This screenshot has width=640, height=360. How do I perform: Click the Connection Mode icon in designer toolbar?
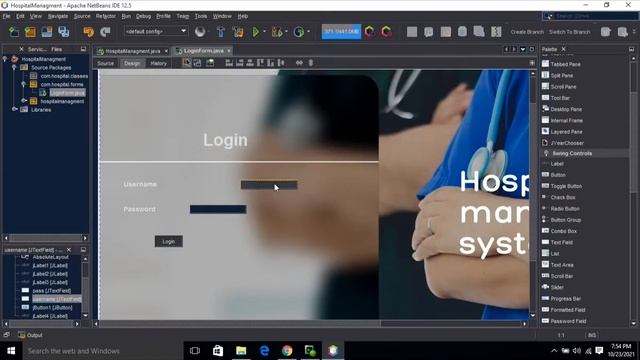198,63
